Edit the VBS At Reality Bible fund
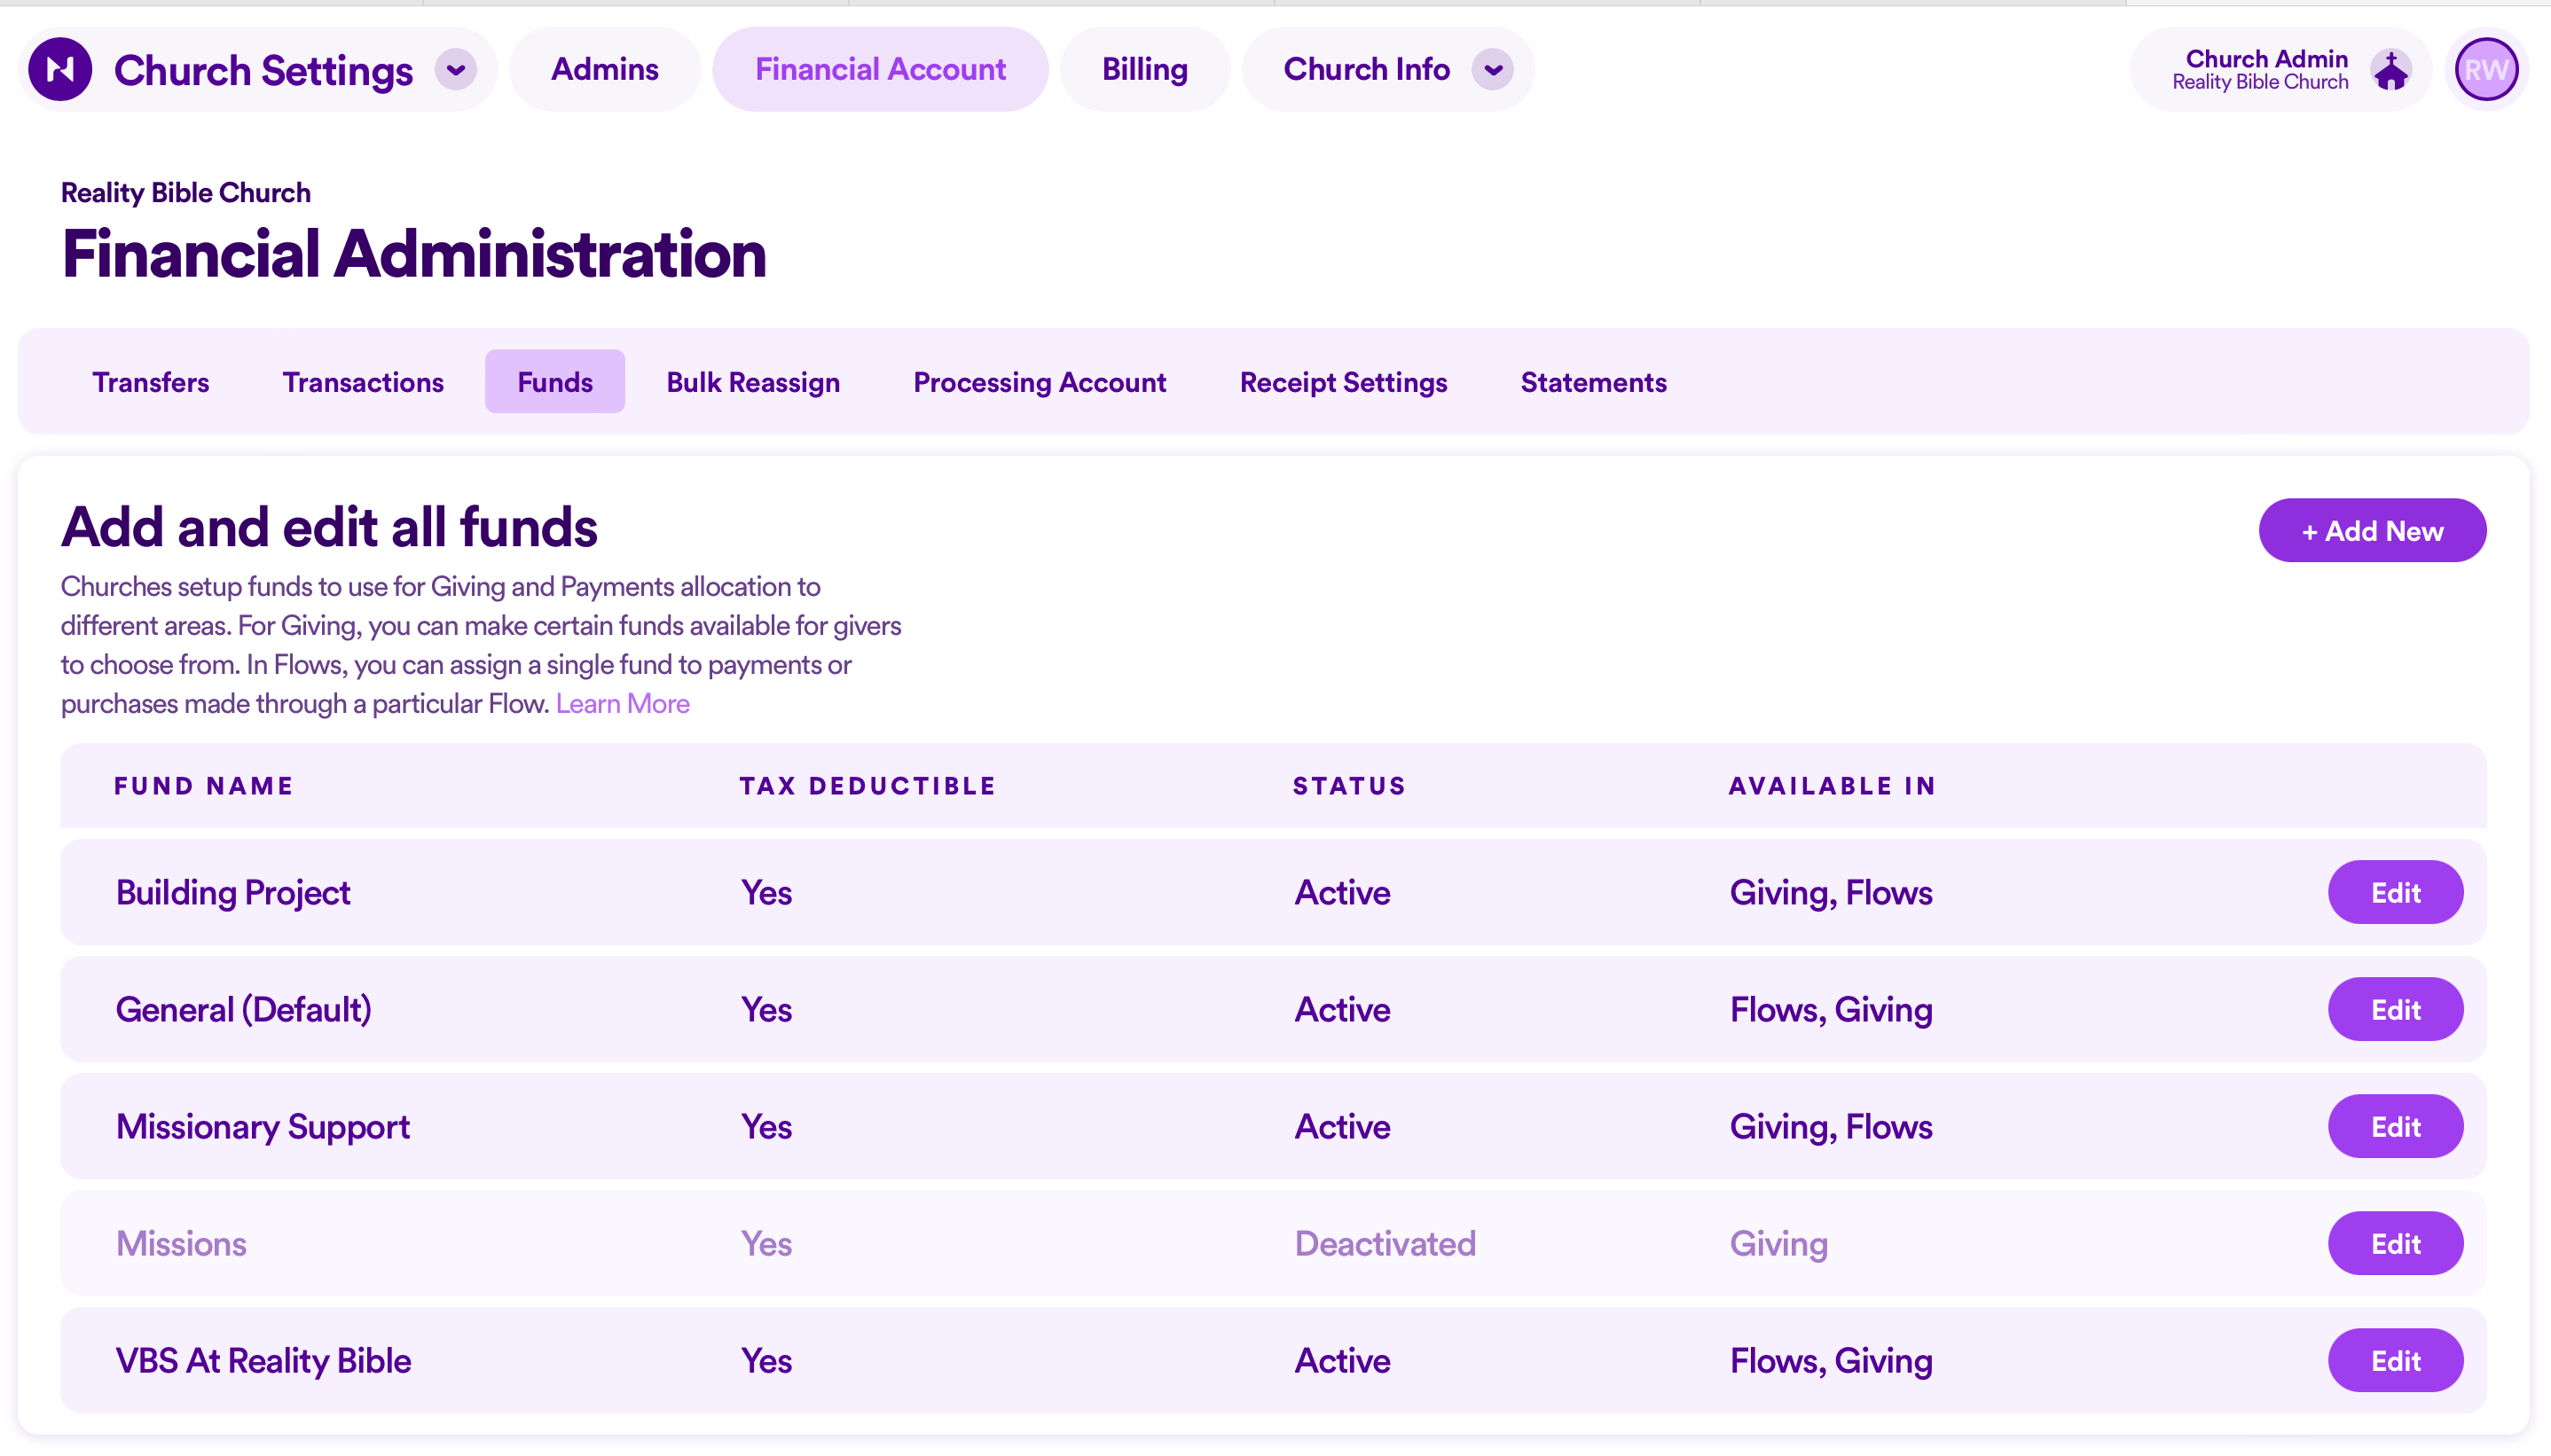 (x=2395, y=1360)
